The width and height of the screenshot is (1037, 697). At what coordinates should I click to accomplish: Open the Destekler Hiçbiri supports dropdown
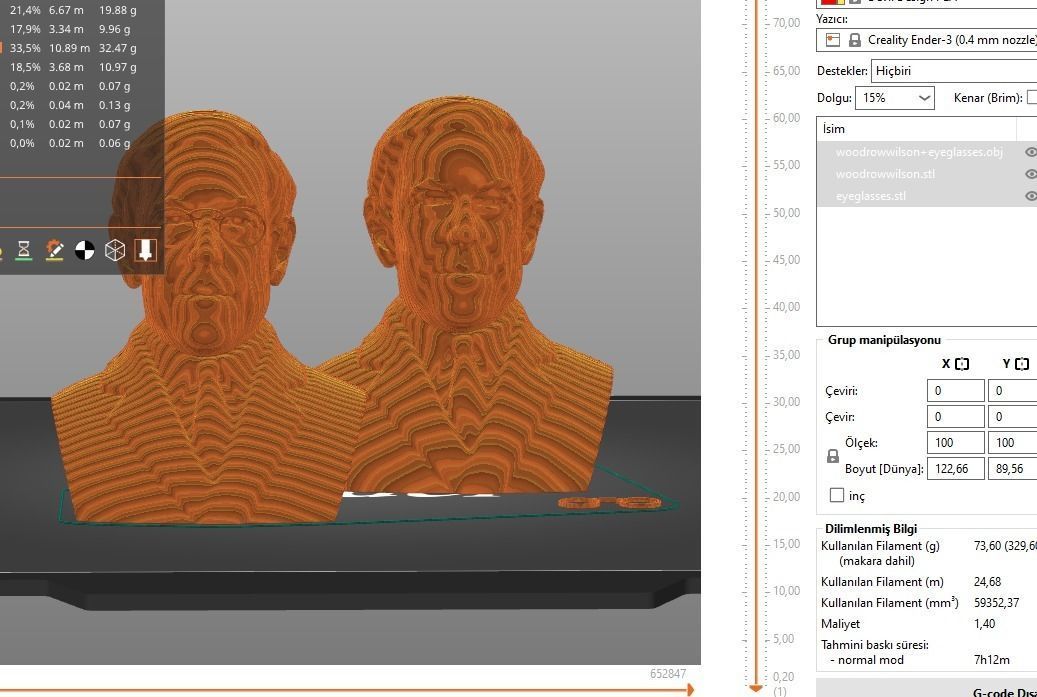954,71
